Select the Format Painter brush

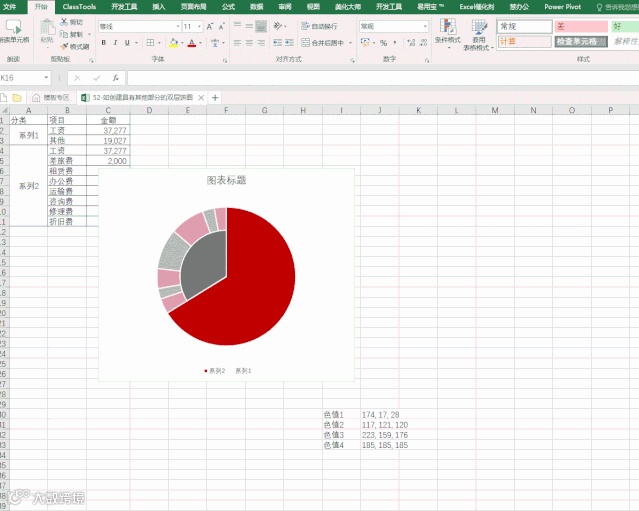(64, 46)
